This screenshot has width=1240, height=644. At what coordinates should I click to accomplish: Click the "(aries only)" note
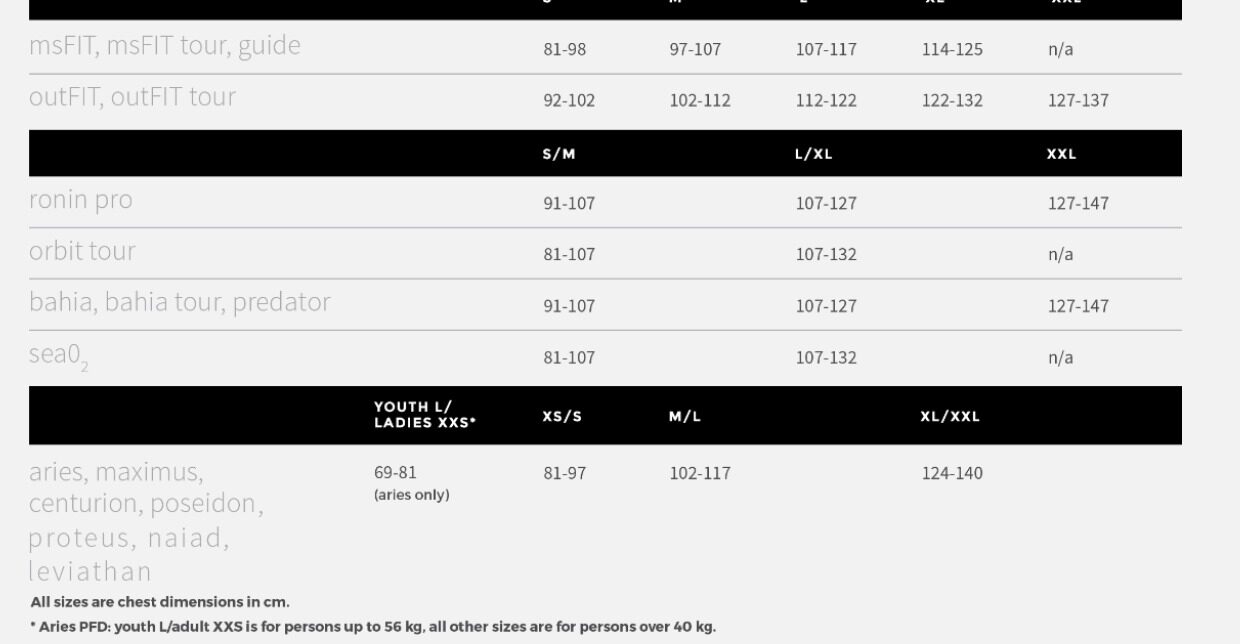[411, 495]
